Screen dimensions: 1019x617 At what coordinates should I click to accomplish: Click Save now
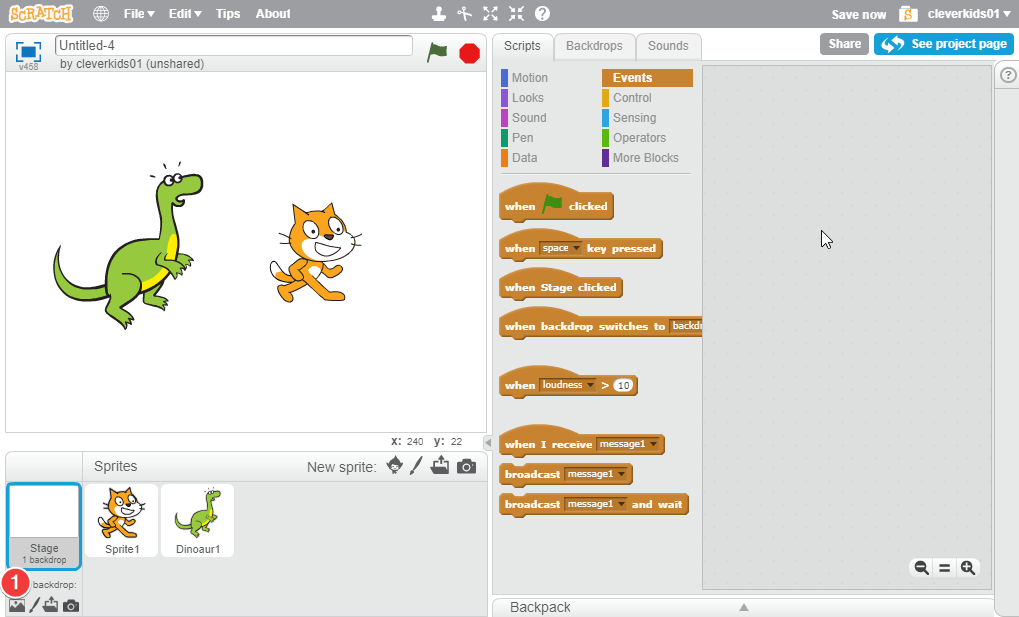(858, 14)
